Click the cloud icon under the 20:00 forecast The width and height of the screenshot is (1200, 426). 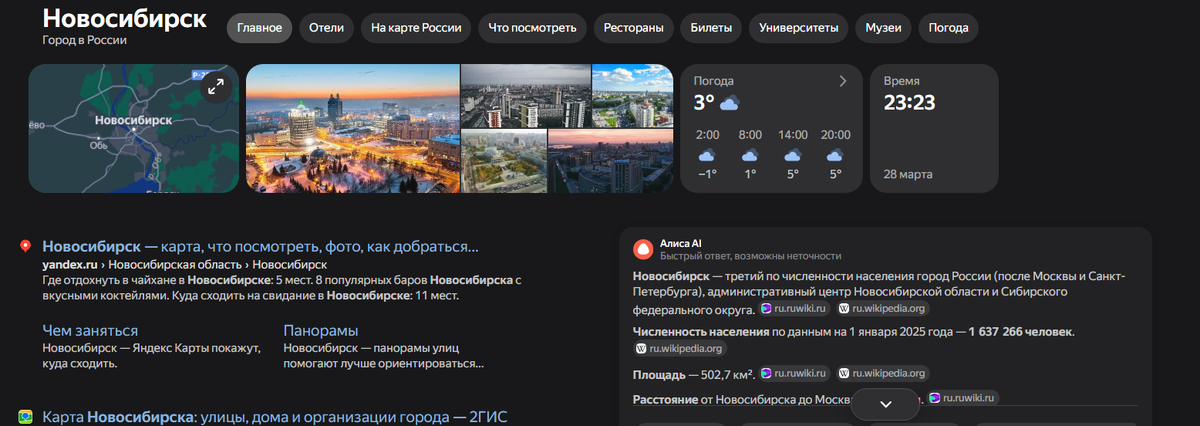835,156
